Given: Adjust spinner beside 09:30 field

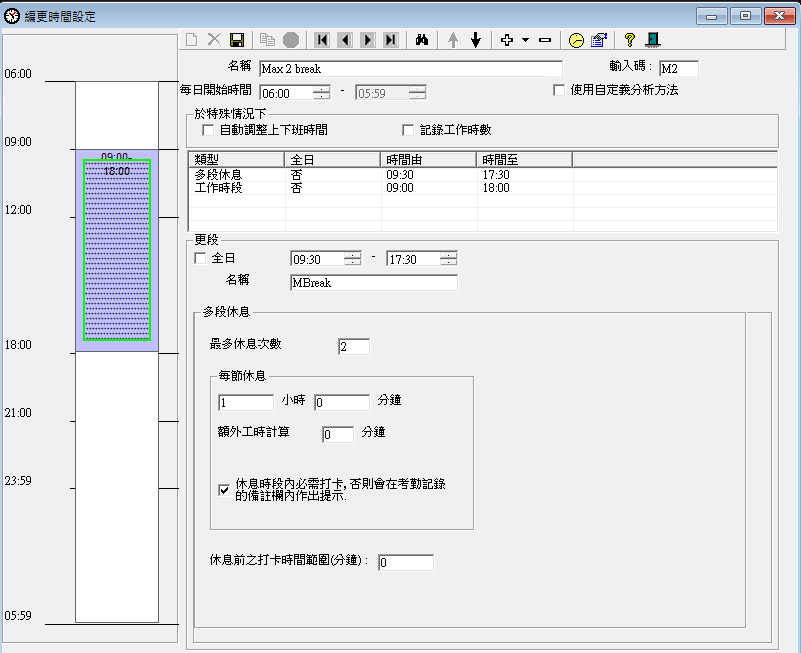Looking at the screenshot, I should click(x=352, y=259).
